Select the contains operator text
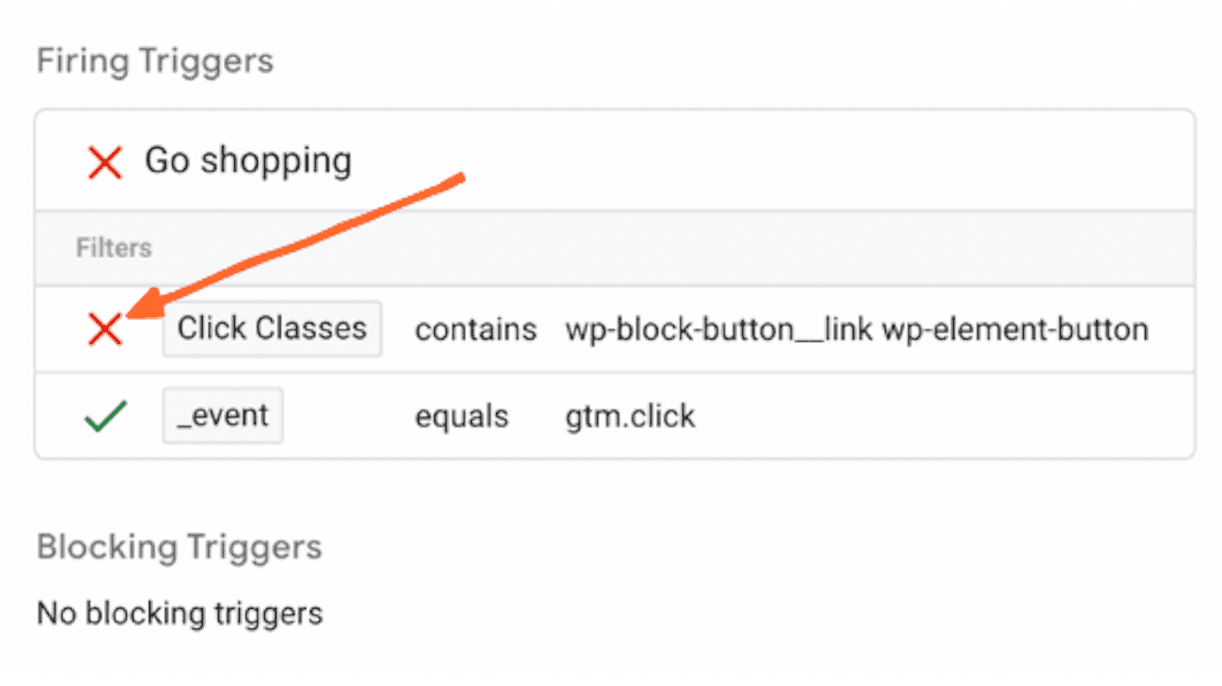Viewport: 1222px width, 686px height. point(475,328)
